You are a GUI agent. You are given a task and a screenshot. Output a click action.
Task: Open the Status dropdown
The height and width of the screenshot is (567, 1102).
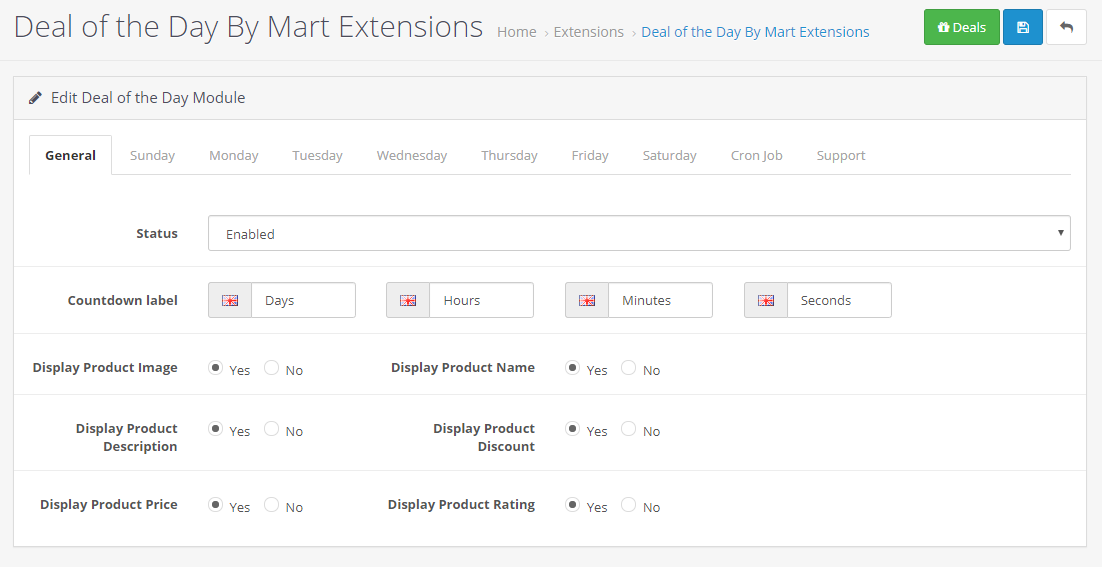639,233
